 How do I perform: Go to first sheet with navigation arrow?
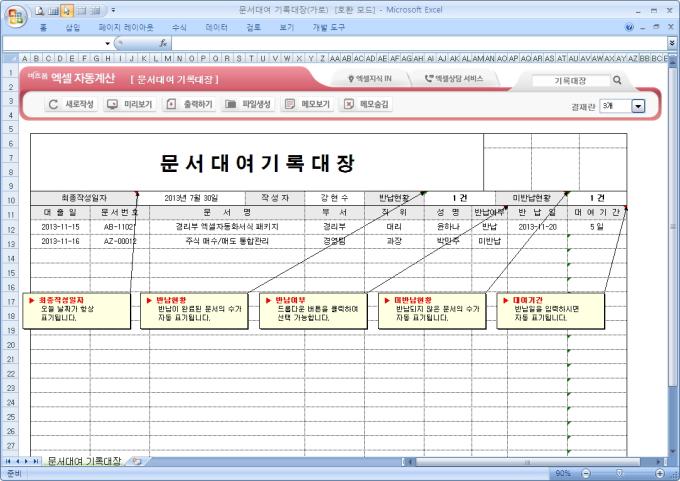[x=7, y=461]
